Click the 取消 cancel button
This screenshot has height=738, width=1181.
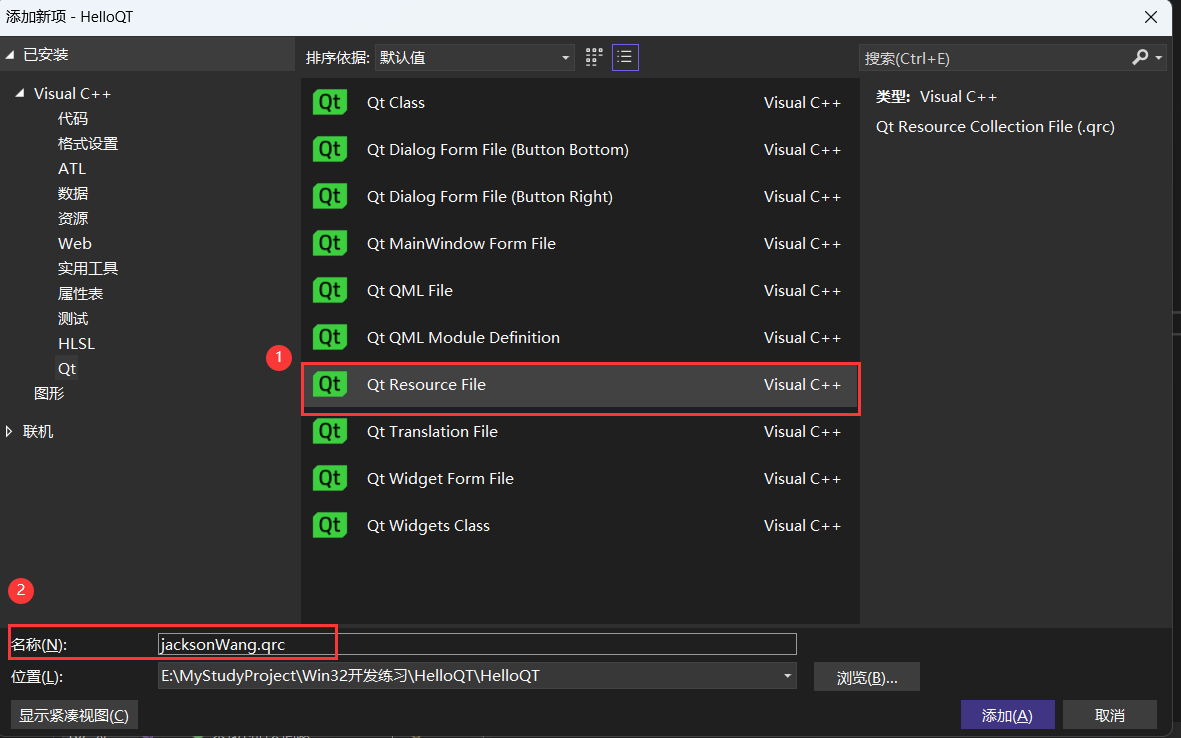1109,715
